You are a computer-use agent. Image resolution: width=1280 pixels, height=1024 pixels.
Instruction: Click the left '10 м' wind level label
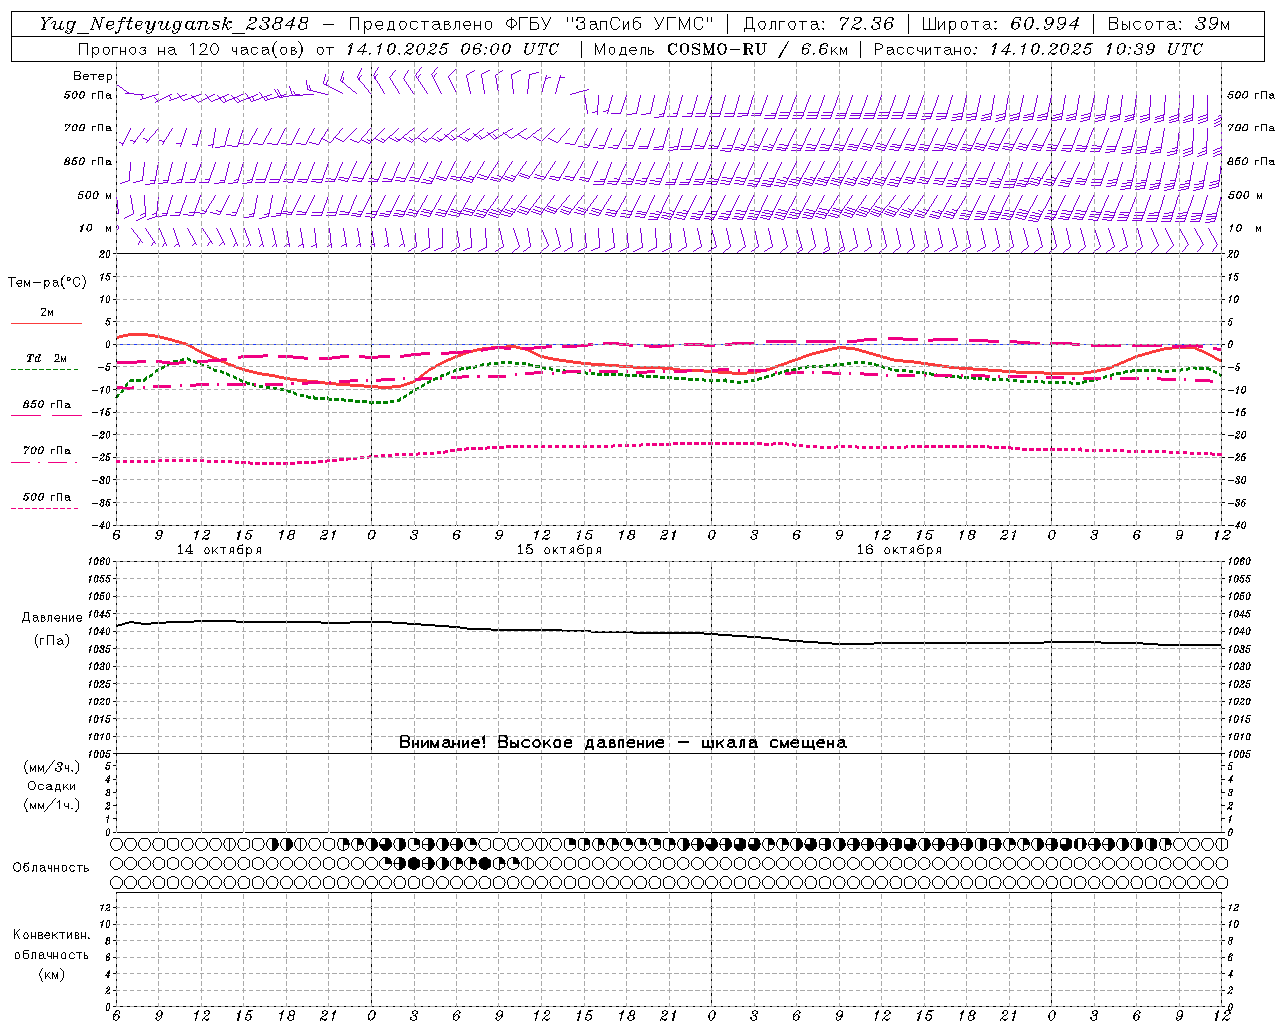(95, 228)
